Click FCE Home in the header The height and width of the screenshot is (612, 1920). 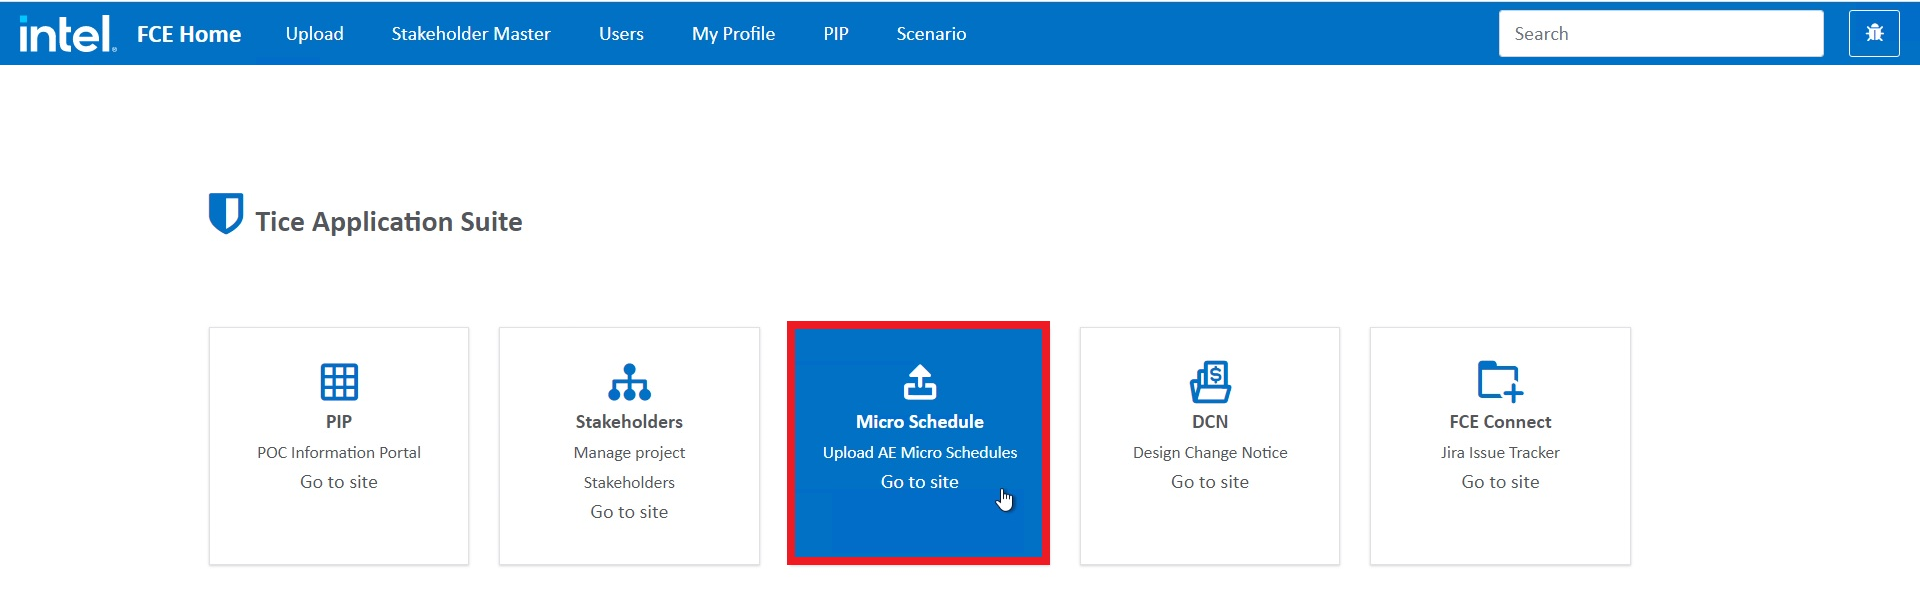pos(189,34)
